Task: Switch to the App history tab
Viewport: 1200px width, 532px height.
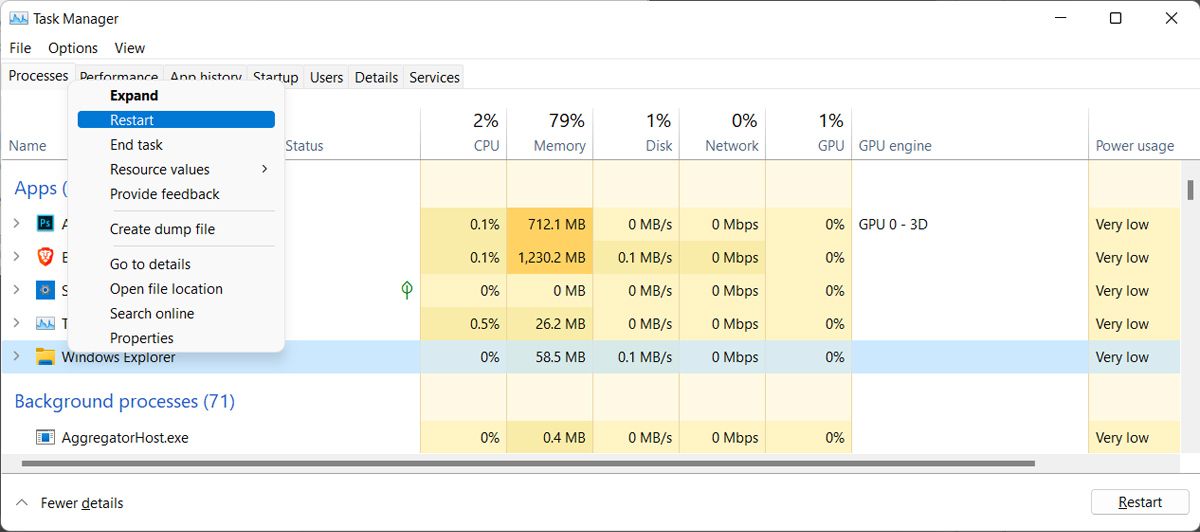Action: (206, 77)
